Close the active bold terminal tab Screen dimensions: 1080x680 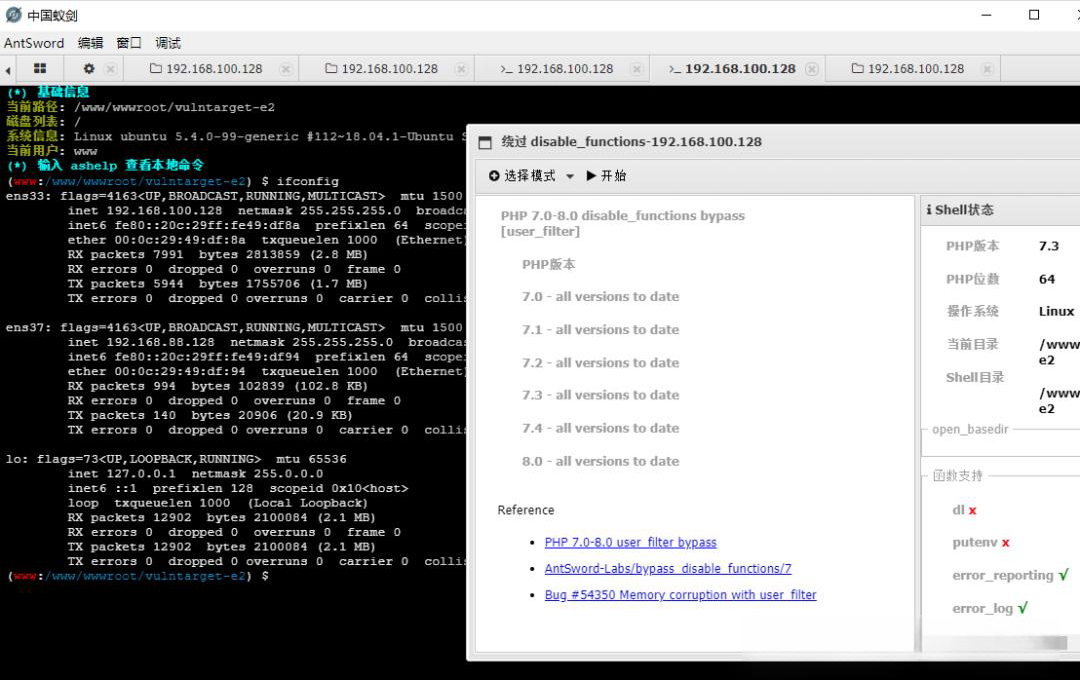click(x=812, y=69)
